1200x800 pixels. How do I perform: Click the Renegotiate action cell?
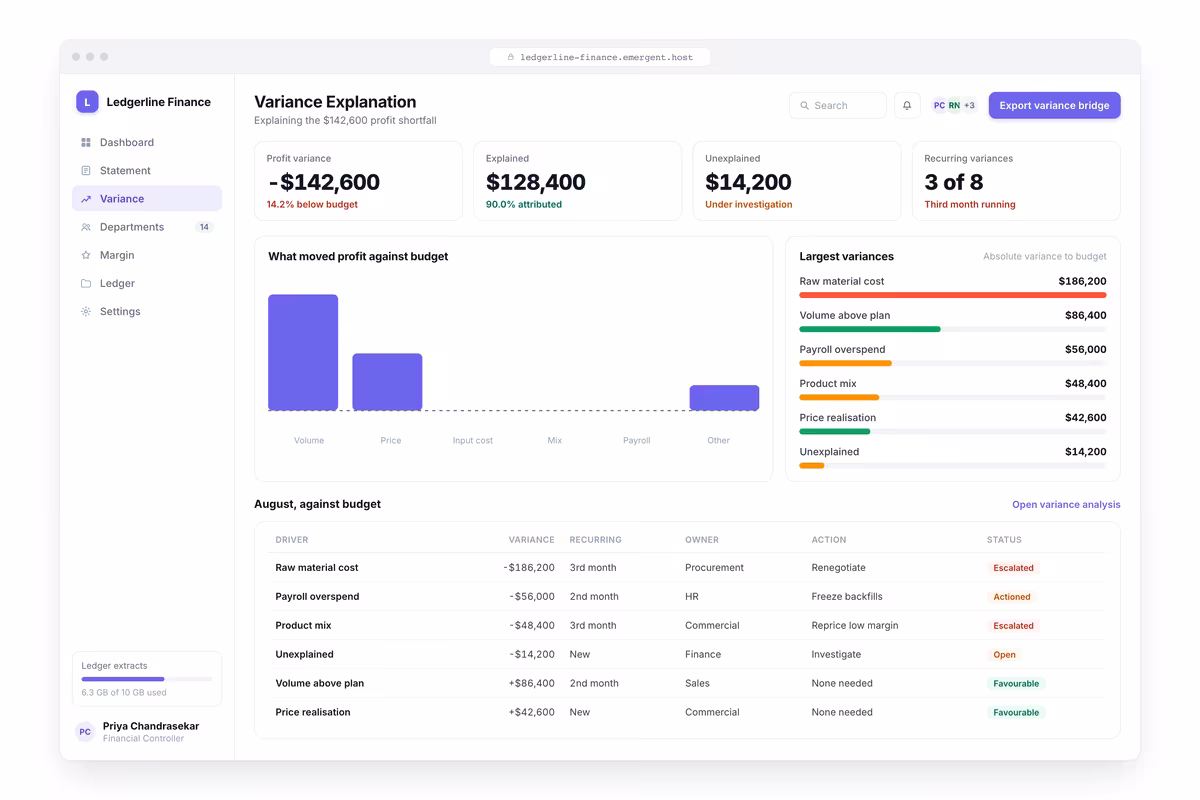click(x=838, y=568)
